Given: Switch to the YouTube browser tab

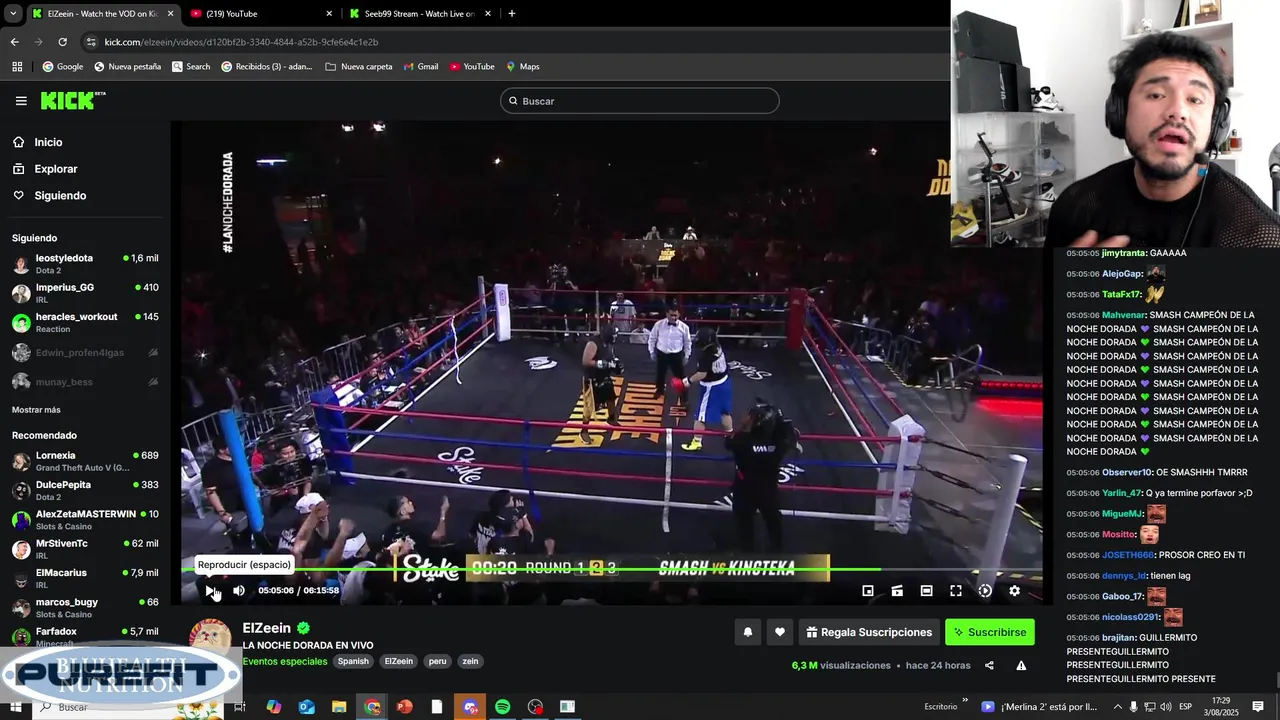Looking at the screenshot, I should (x=260, y=14).
